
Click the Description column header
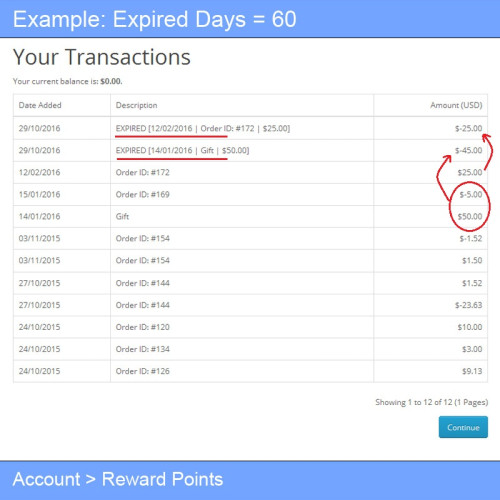[136, 105]
